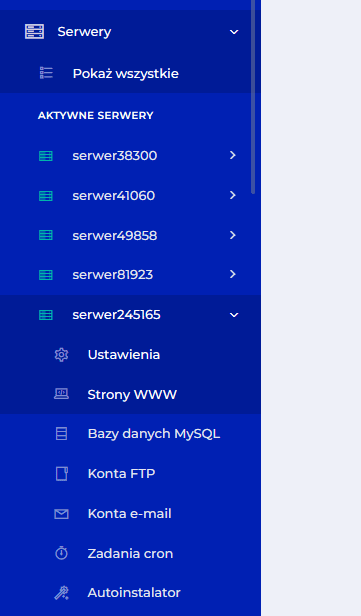Screen dimensions: 361x616
Task: Click the envelope icon for Konta e-mail
Action: 61,513
